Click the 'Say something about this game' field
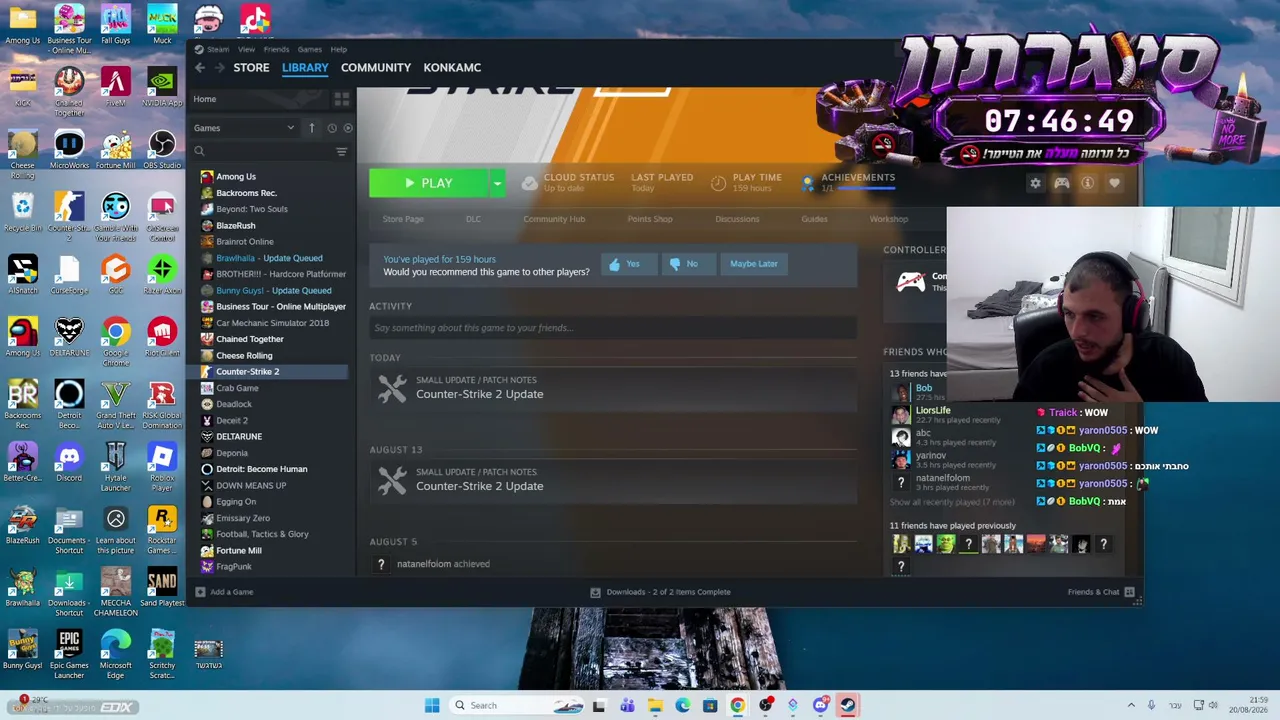 pyautogui.click(x=612, y=328)
